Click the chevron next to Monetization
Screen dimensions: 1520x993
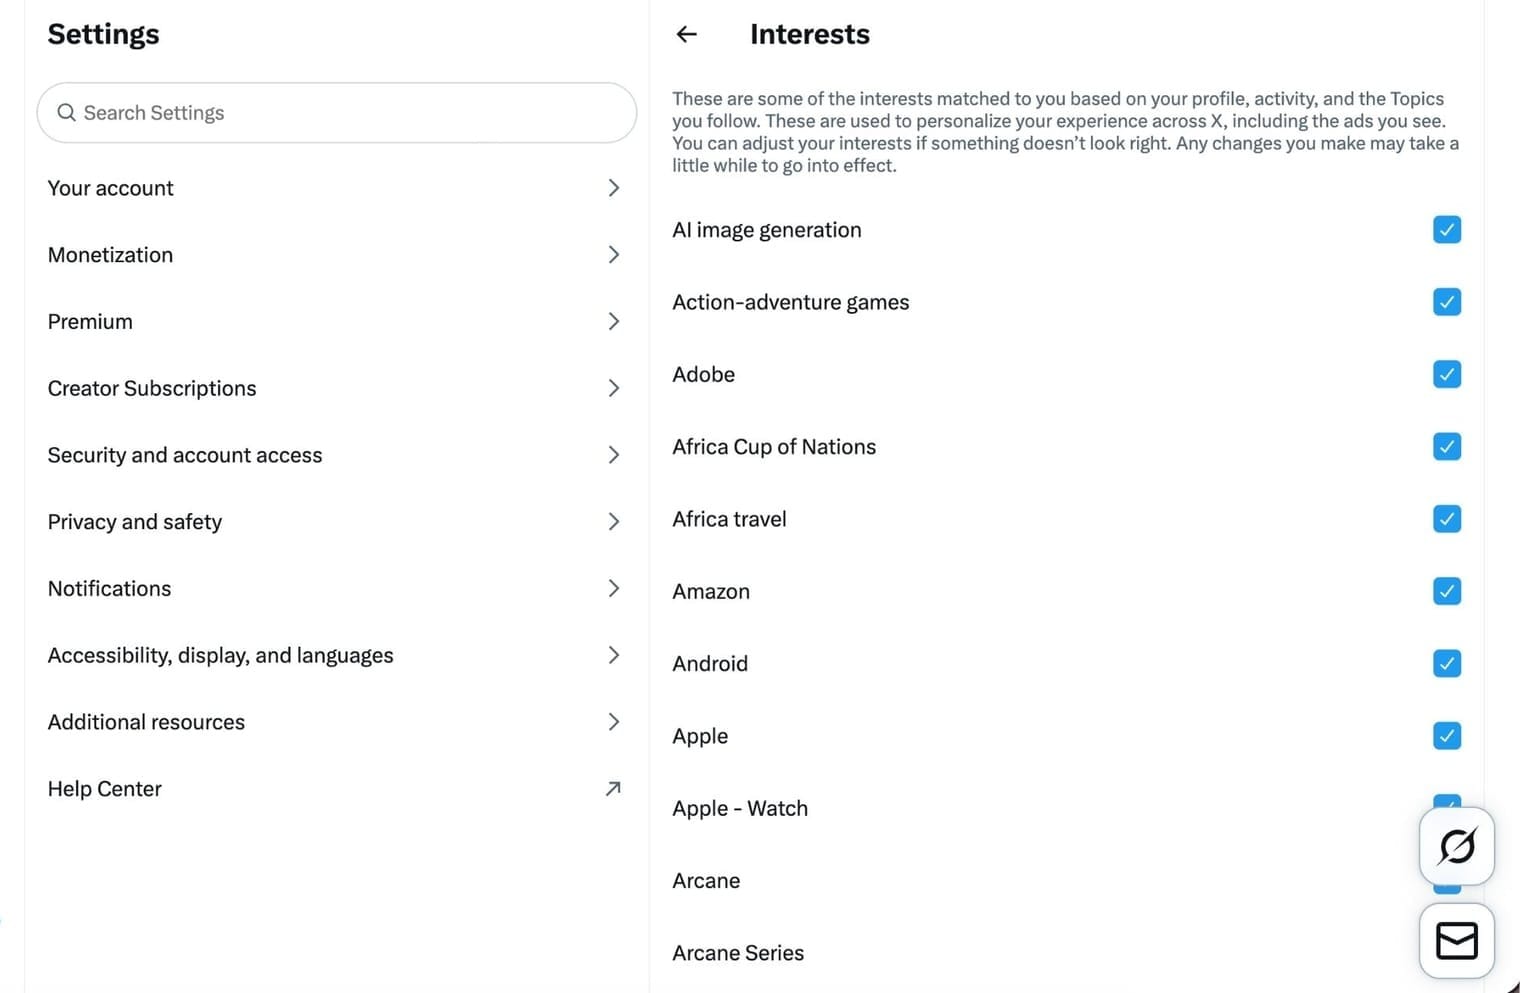coord(613,255)
